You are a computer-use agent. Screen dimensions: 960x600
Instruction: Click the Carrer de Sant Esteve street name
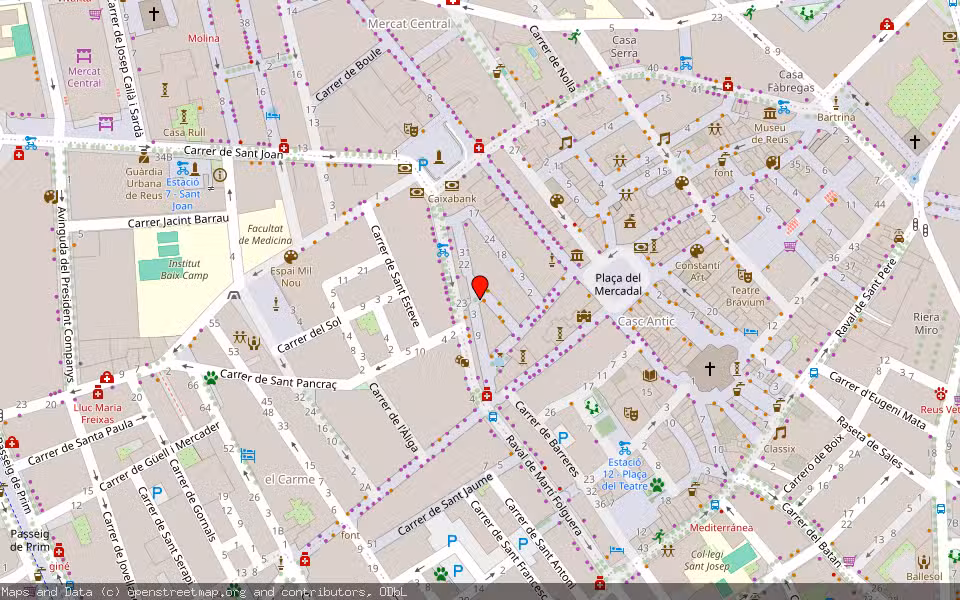pyautogui.click(x=396, y=276)
